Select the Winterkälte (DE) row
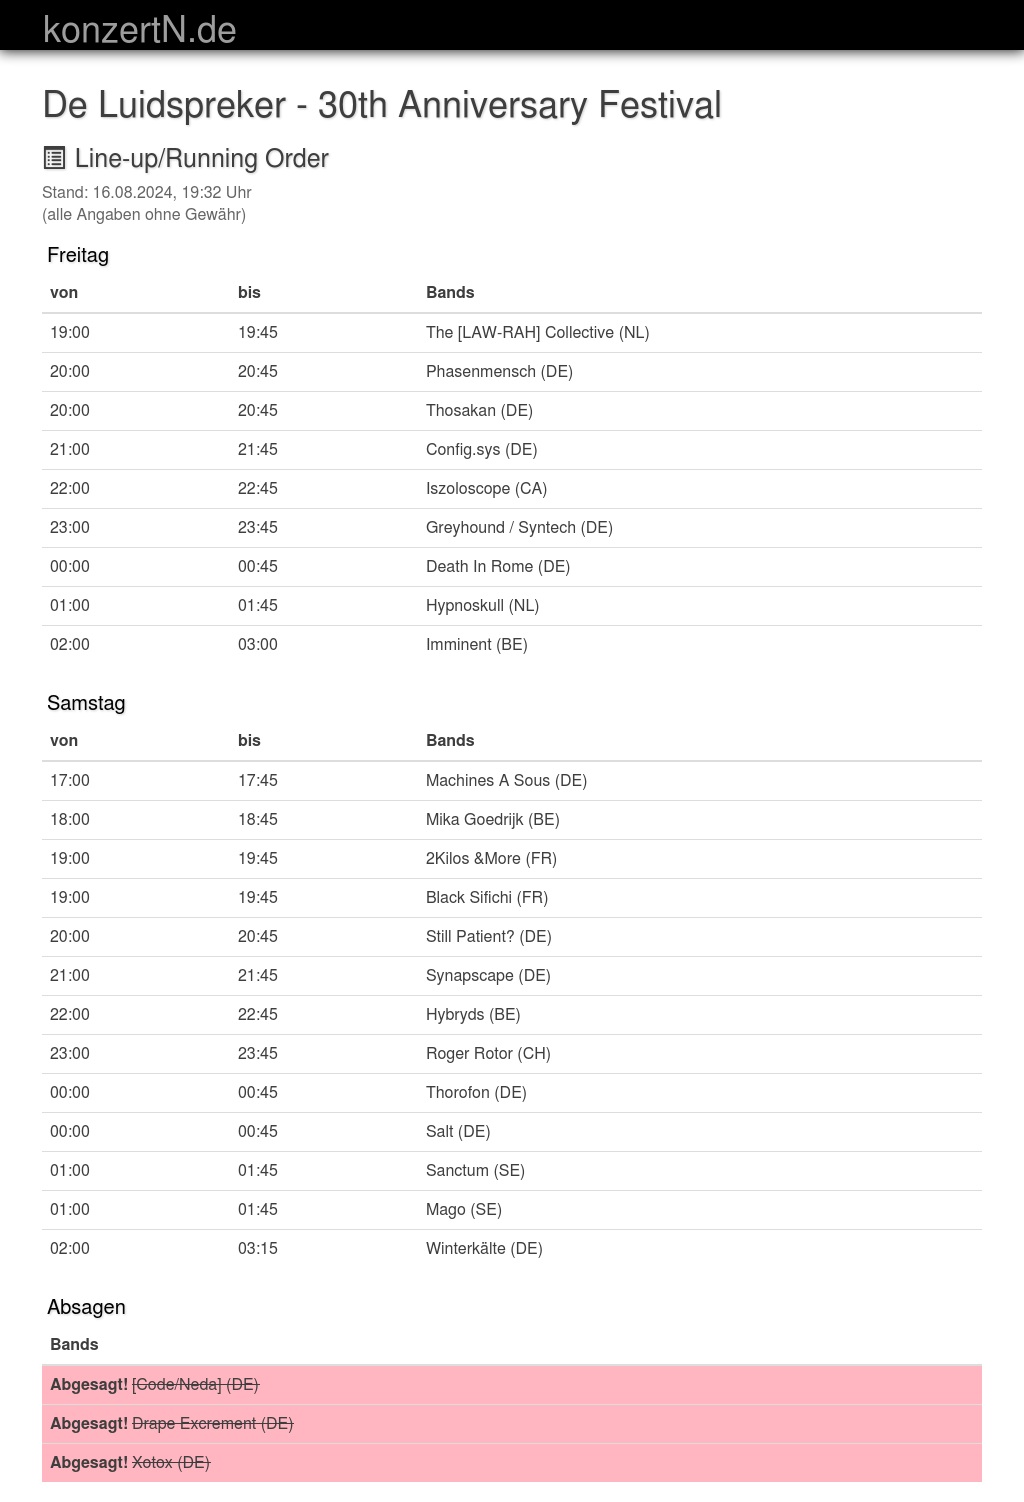The image size is (1024, 1502). click(x=512, y=1249)
